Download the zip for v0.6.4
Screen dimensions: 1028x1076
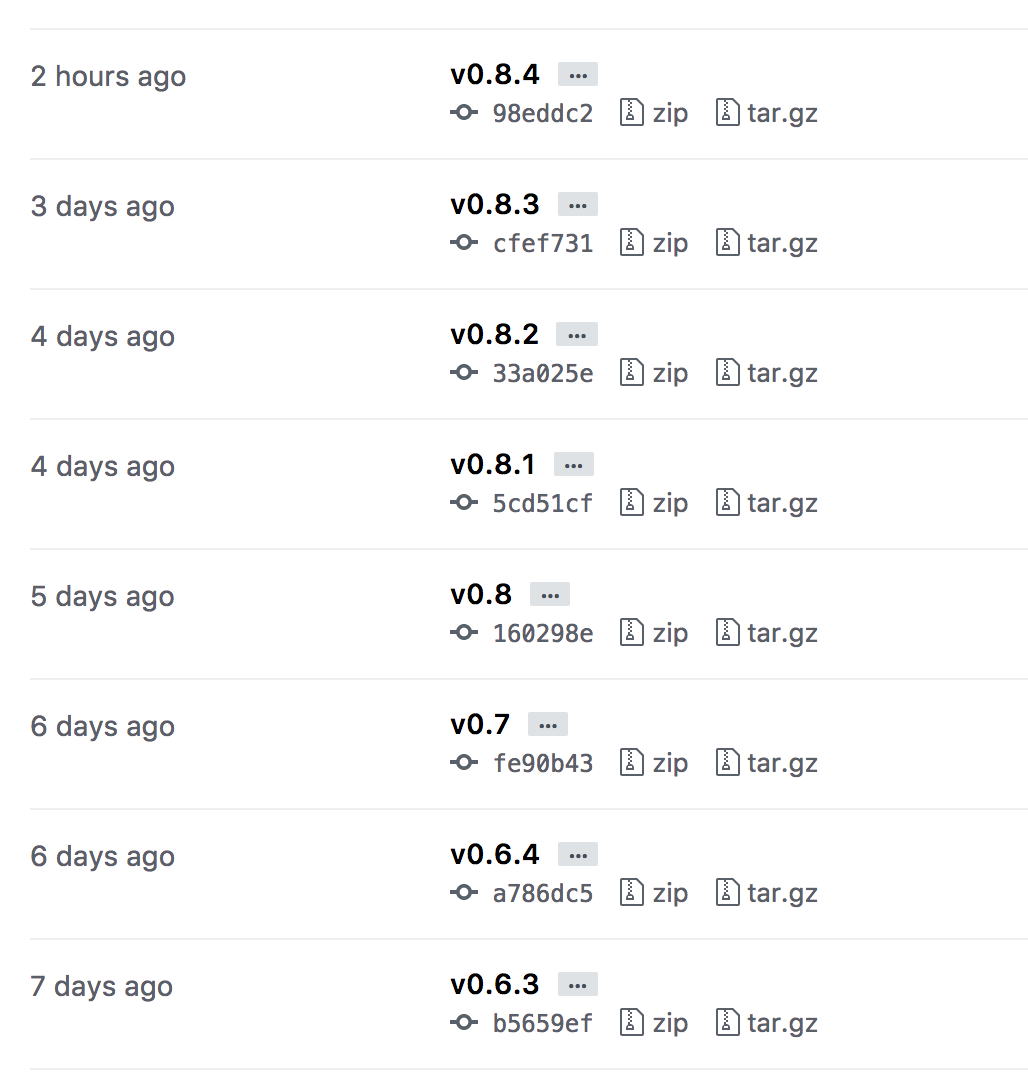669,893
